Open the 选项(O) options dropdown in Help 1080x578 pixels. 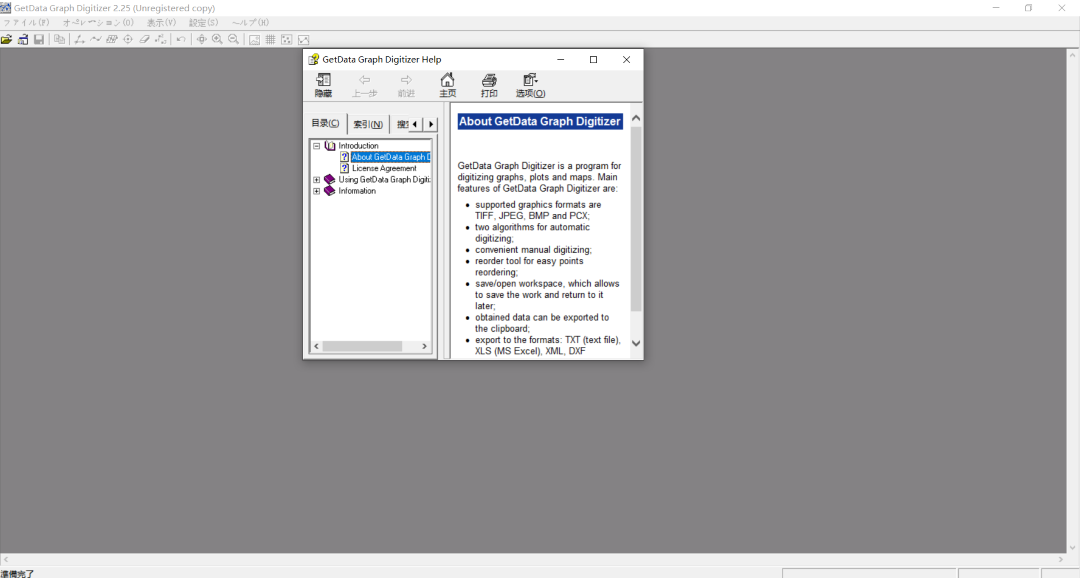click(529, 85)
